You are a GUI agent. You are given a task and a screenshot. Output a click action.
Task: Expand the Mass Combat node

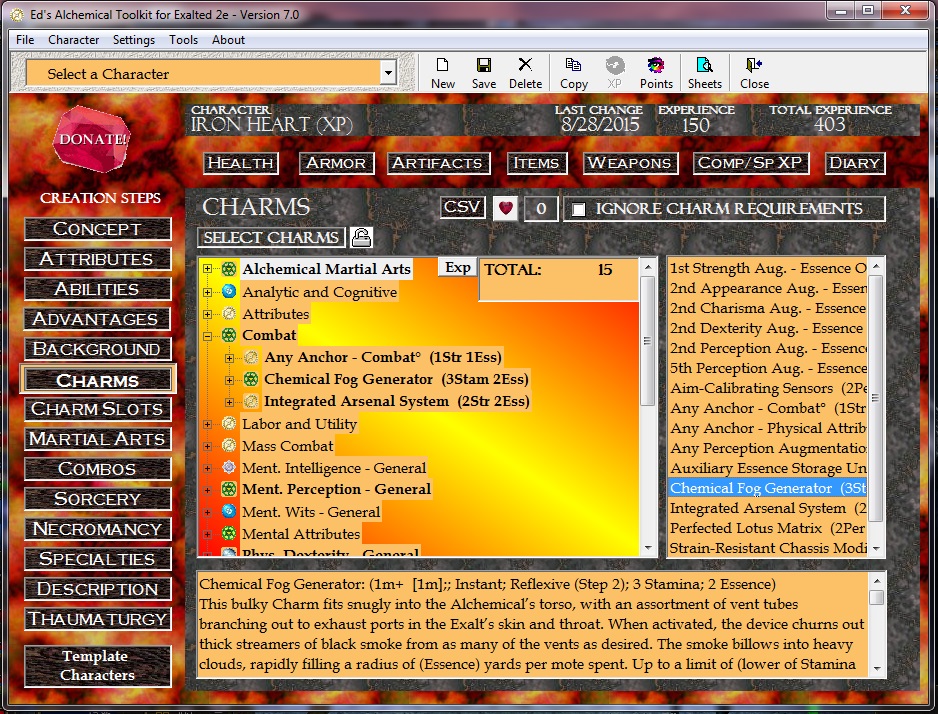[x=208, y=446]
